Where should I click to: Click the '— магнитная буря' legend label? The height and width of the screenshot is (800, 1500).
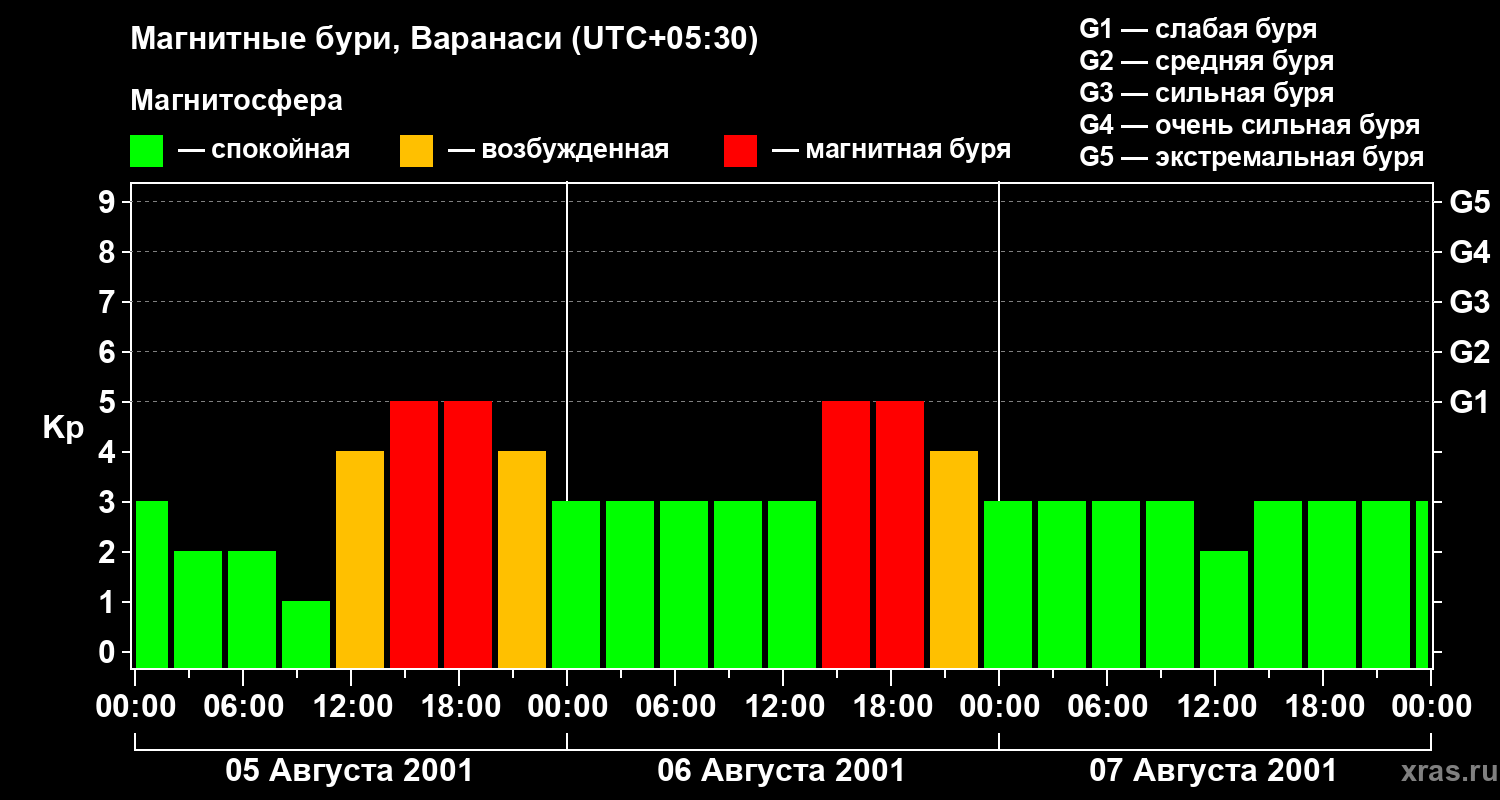coord(891,150)
